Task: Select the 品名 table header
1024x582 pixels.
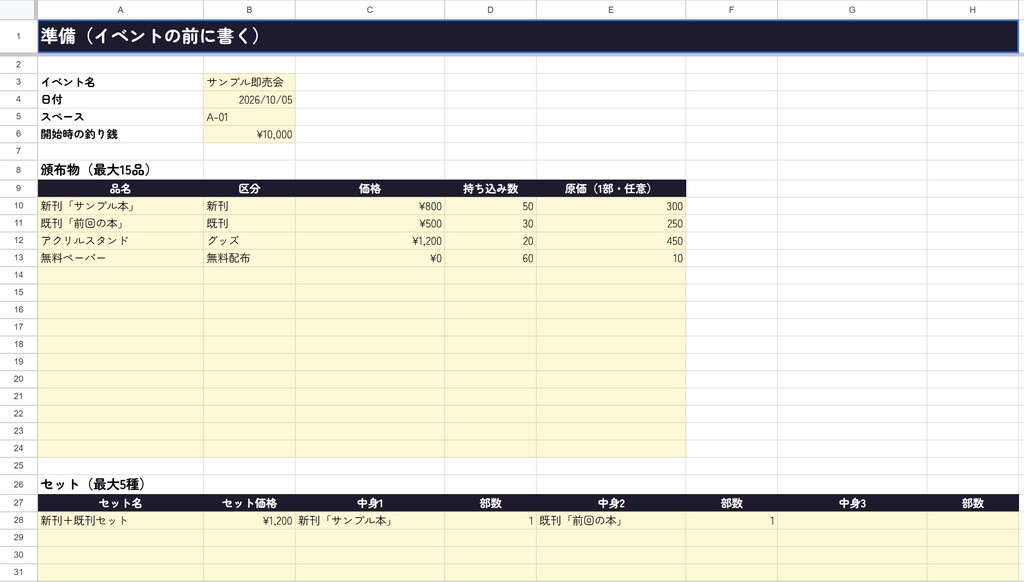Action: tap(121, 189)
